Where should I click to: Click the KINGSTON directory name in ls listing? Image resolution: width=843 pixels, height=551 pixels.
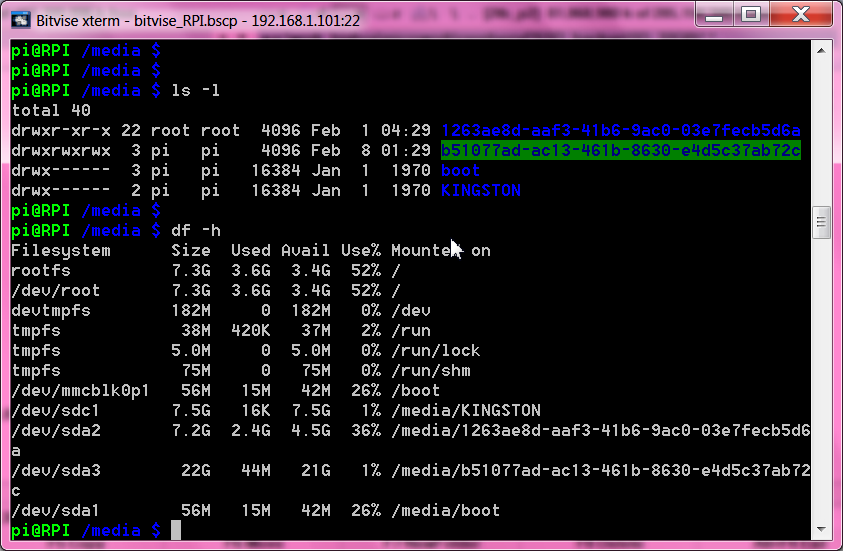480,190
